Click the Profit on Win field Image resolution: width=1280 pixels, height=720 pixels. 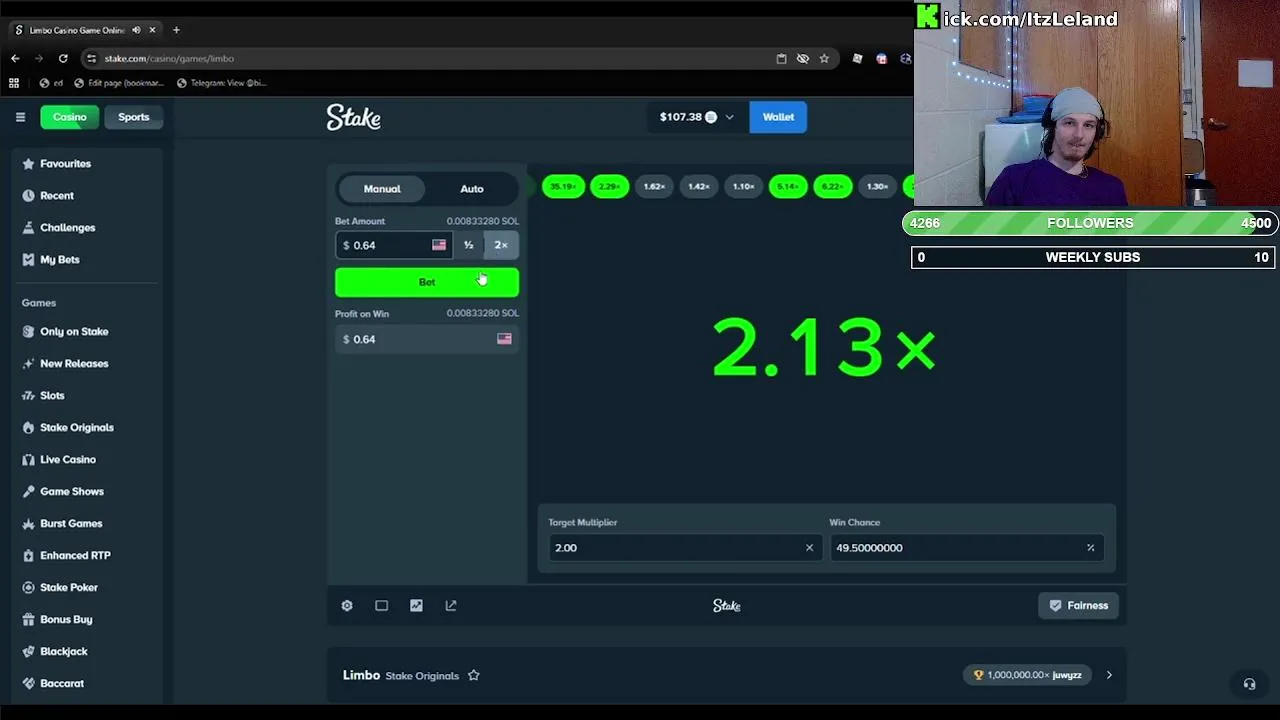pyautogui.click(x=427, y=339)
